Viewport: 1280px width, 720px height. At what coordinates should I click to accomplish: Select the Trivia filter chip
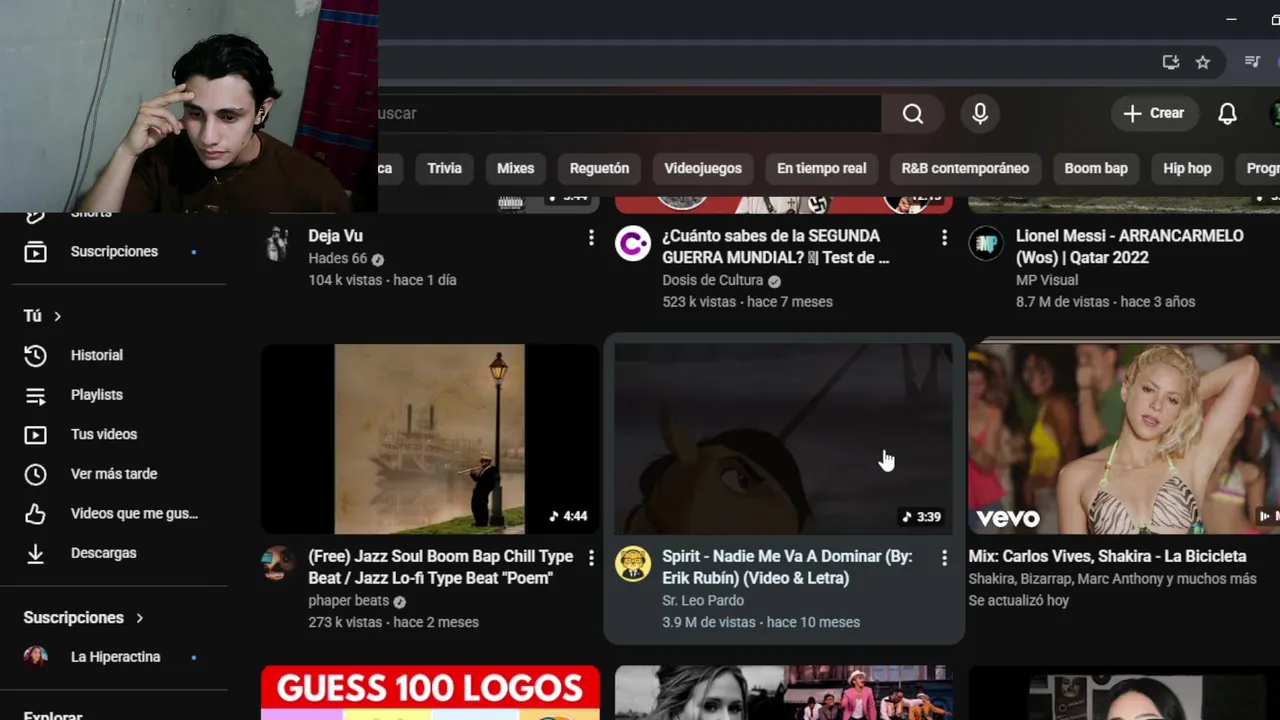pos(444,168)
